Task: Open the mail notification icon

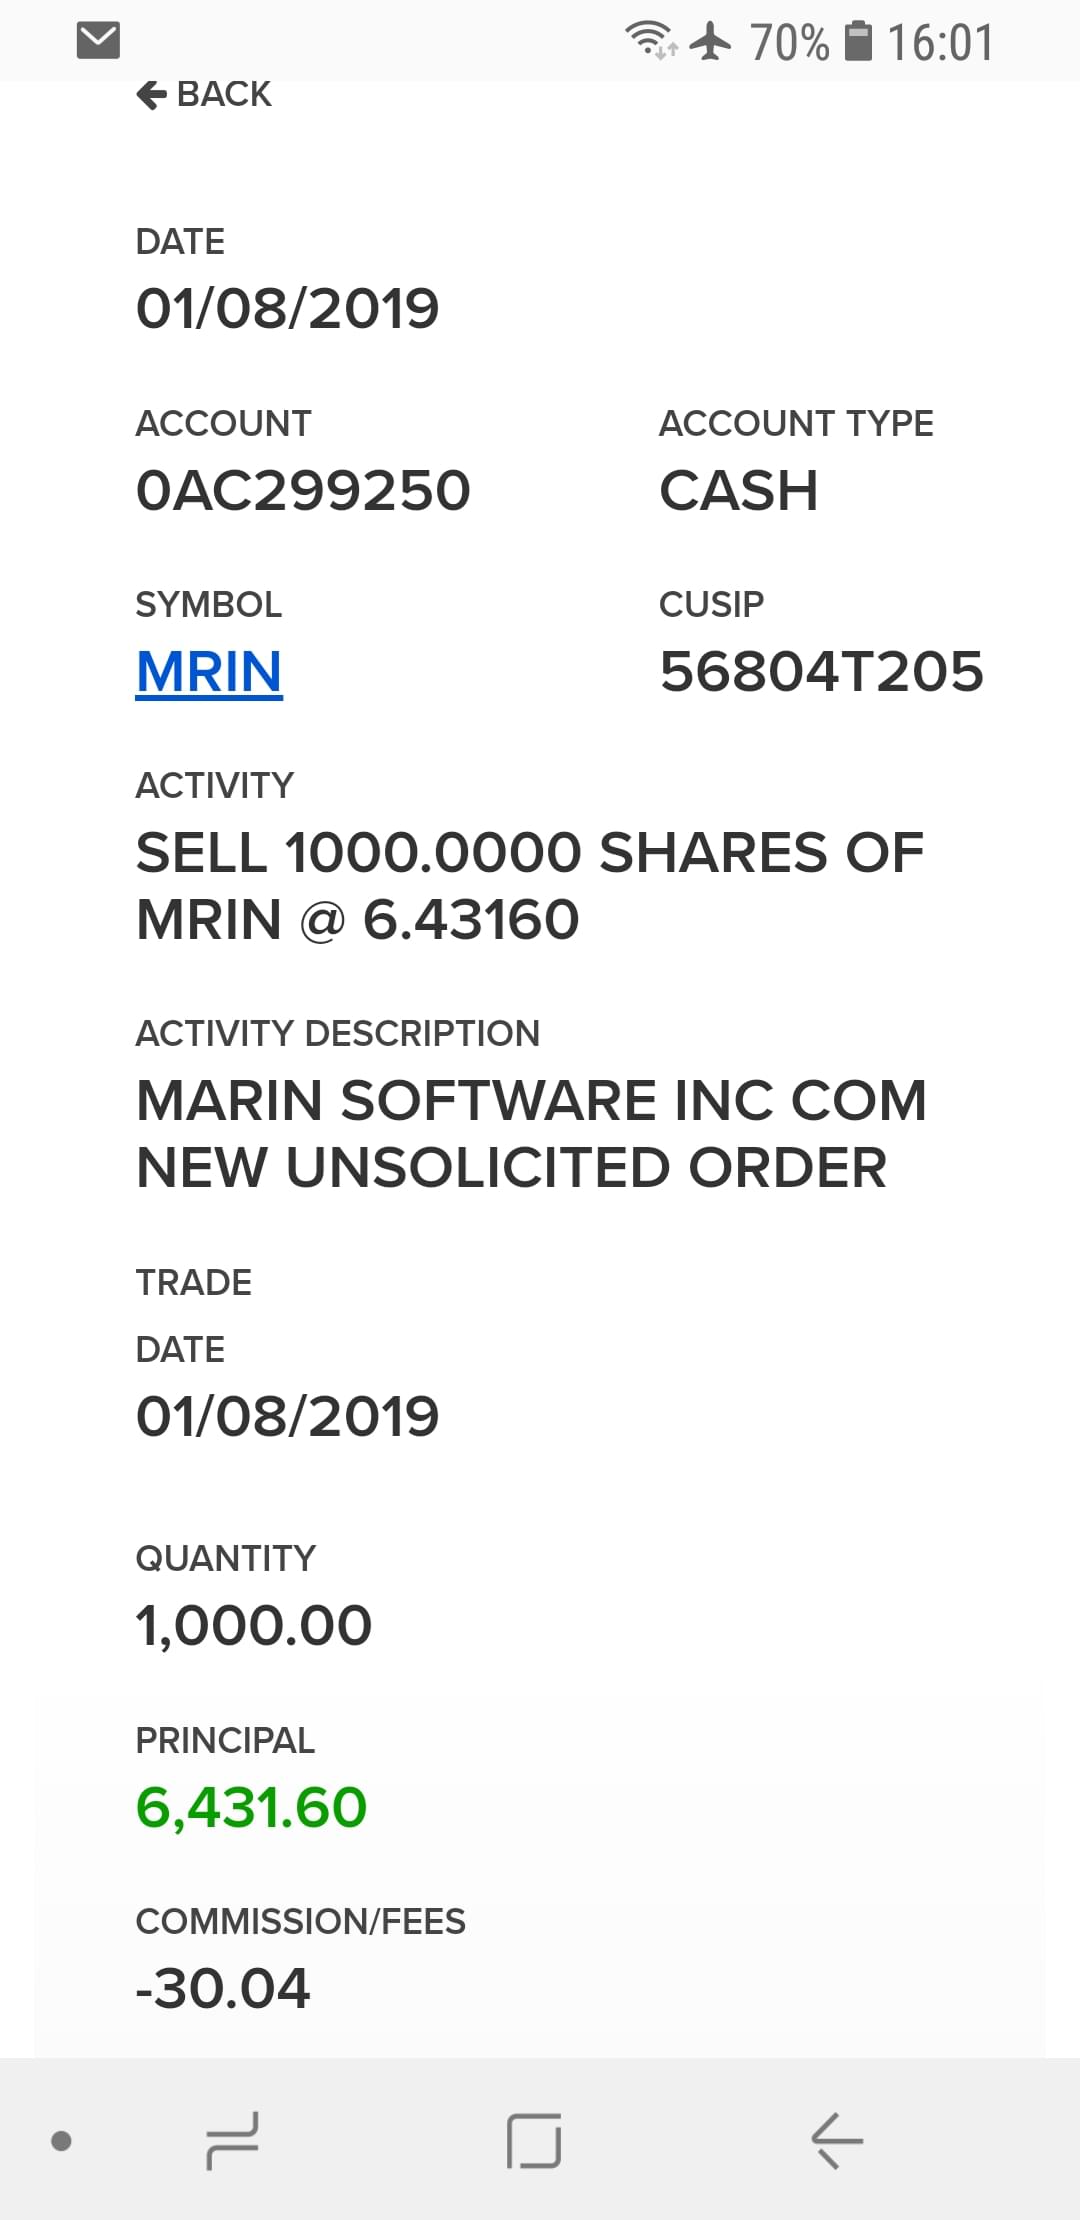Action: [x=98, y=41]
